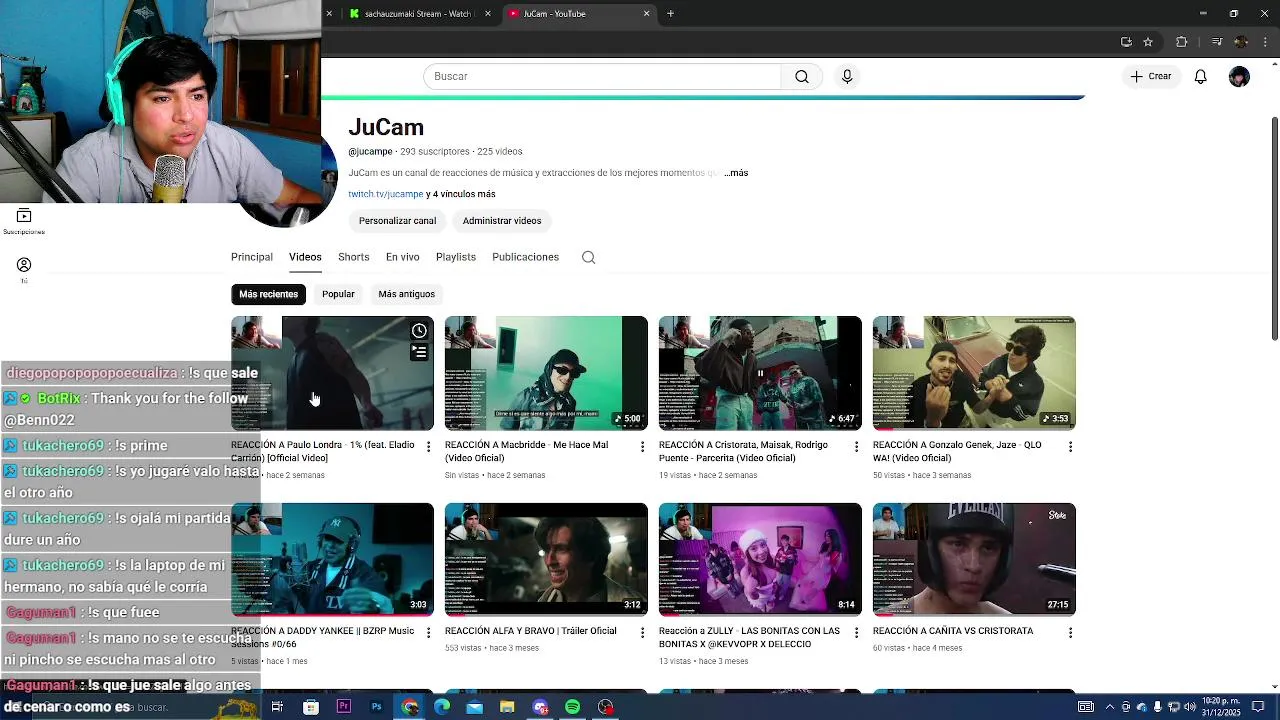Screen dimensions: 1280x720
Task: Open Chrome profile avatar in toolbar
Action: [x=1241, y=42]
